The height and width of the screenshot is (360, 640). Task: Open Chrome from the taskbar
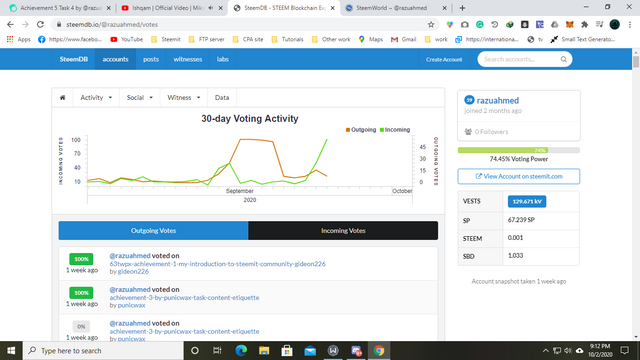click(379, 351)
